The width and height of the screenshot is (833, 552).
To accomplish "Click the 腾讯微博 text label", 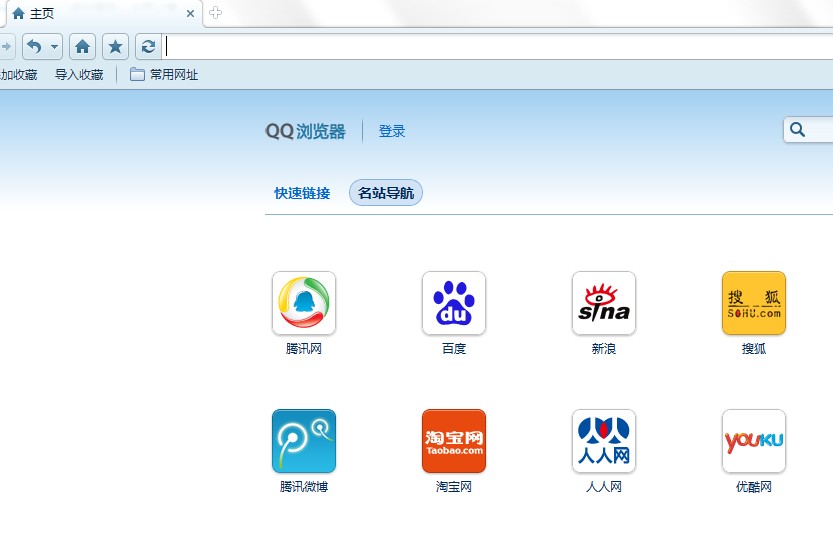I will point(304,487).
